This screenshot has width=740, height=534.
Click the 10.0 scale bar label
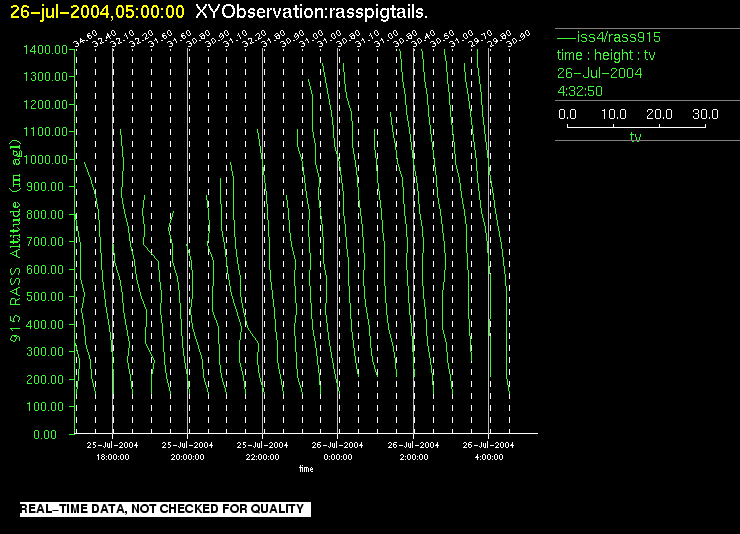click(613, 114)
